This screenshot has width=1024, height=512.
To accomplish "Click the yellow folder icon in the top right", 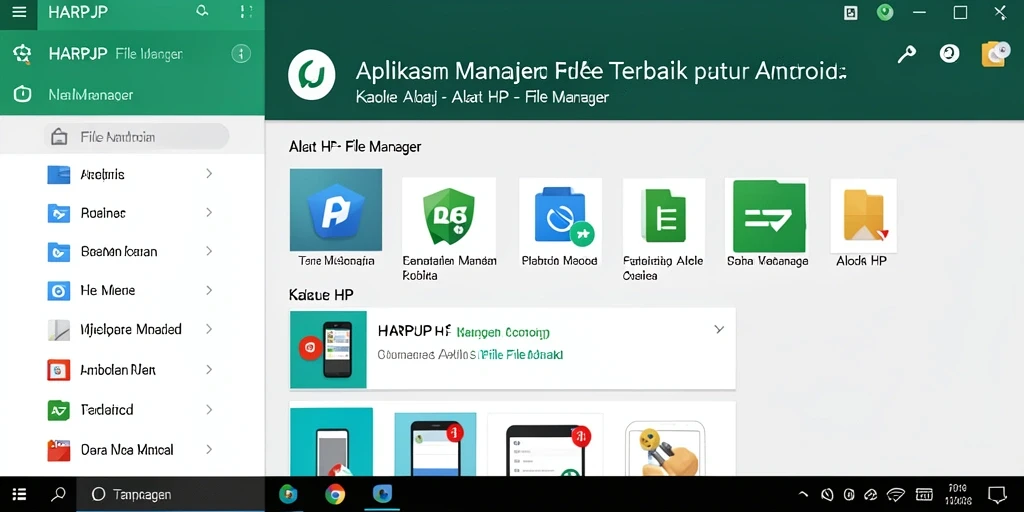I will pyautogui.click(x=995, y=54).
